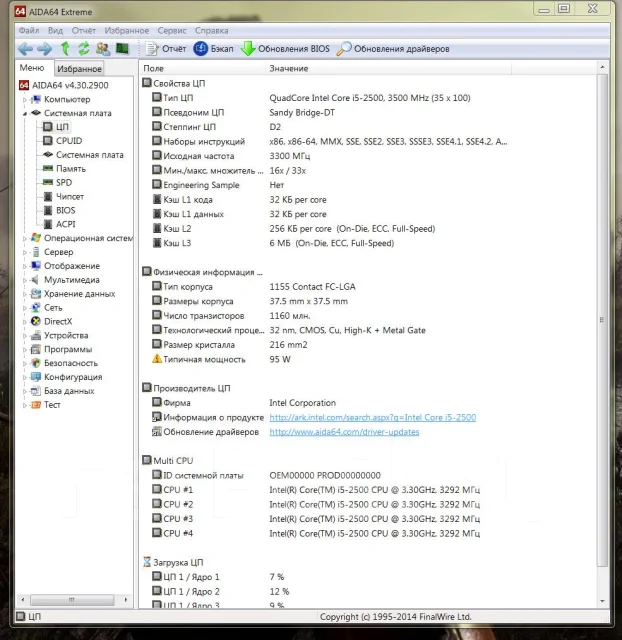The image size is (622, 640).
Task: Click the Бэкап toolbar button
Action: tap(213, 49)
